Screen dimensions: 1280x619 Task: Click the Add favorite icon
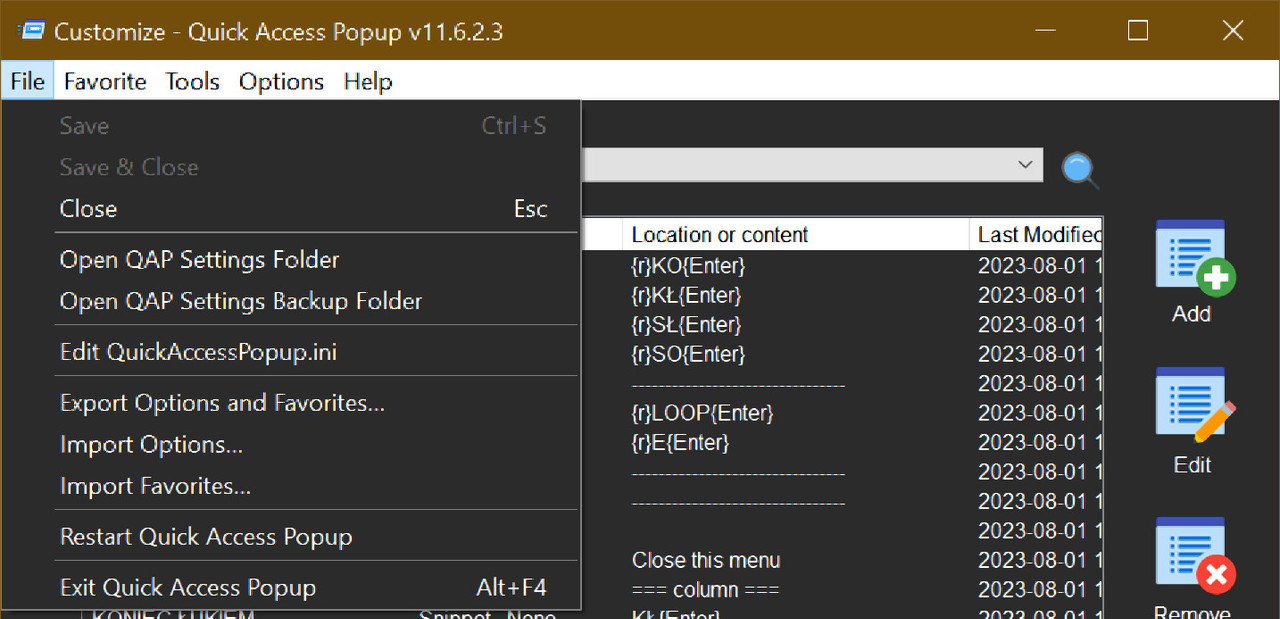click(1195, 258)
